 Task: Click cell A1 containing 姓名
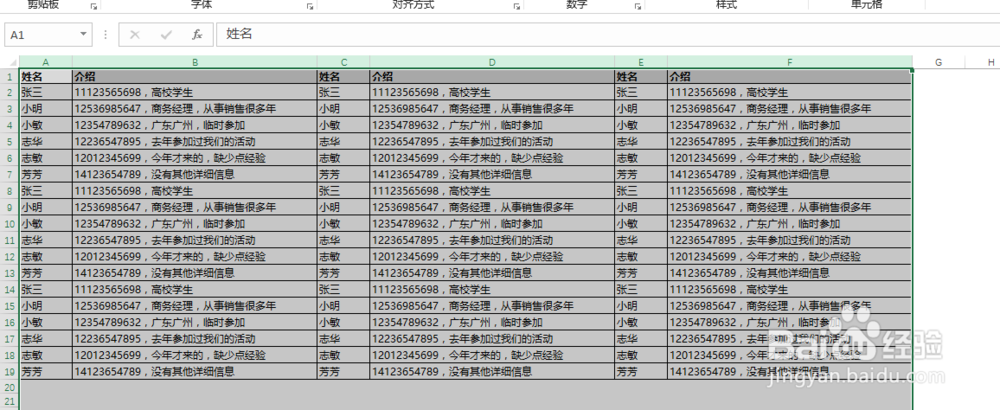tap(46, 77)
